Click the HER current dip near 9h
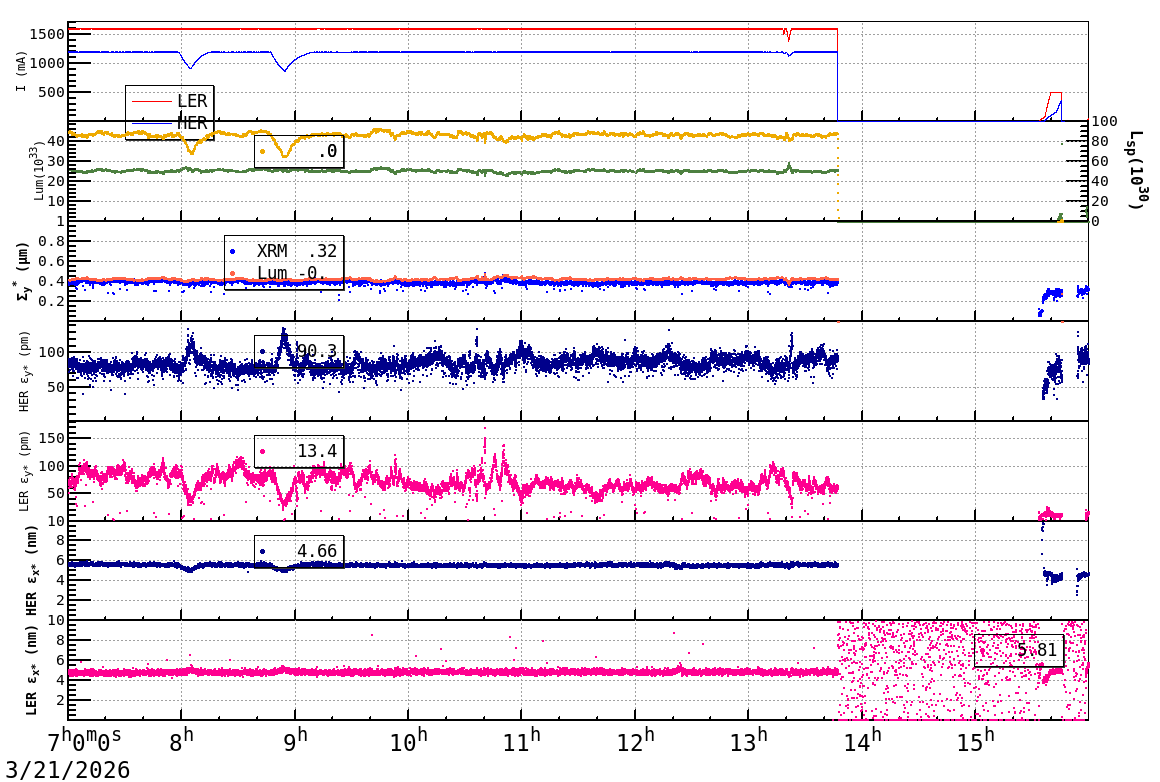The image size is (1160, 782). 285,62
